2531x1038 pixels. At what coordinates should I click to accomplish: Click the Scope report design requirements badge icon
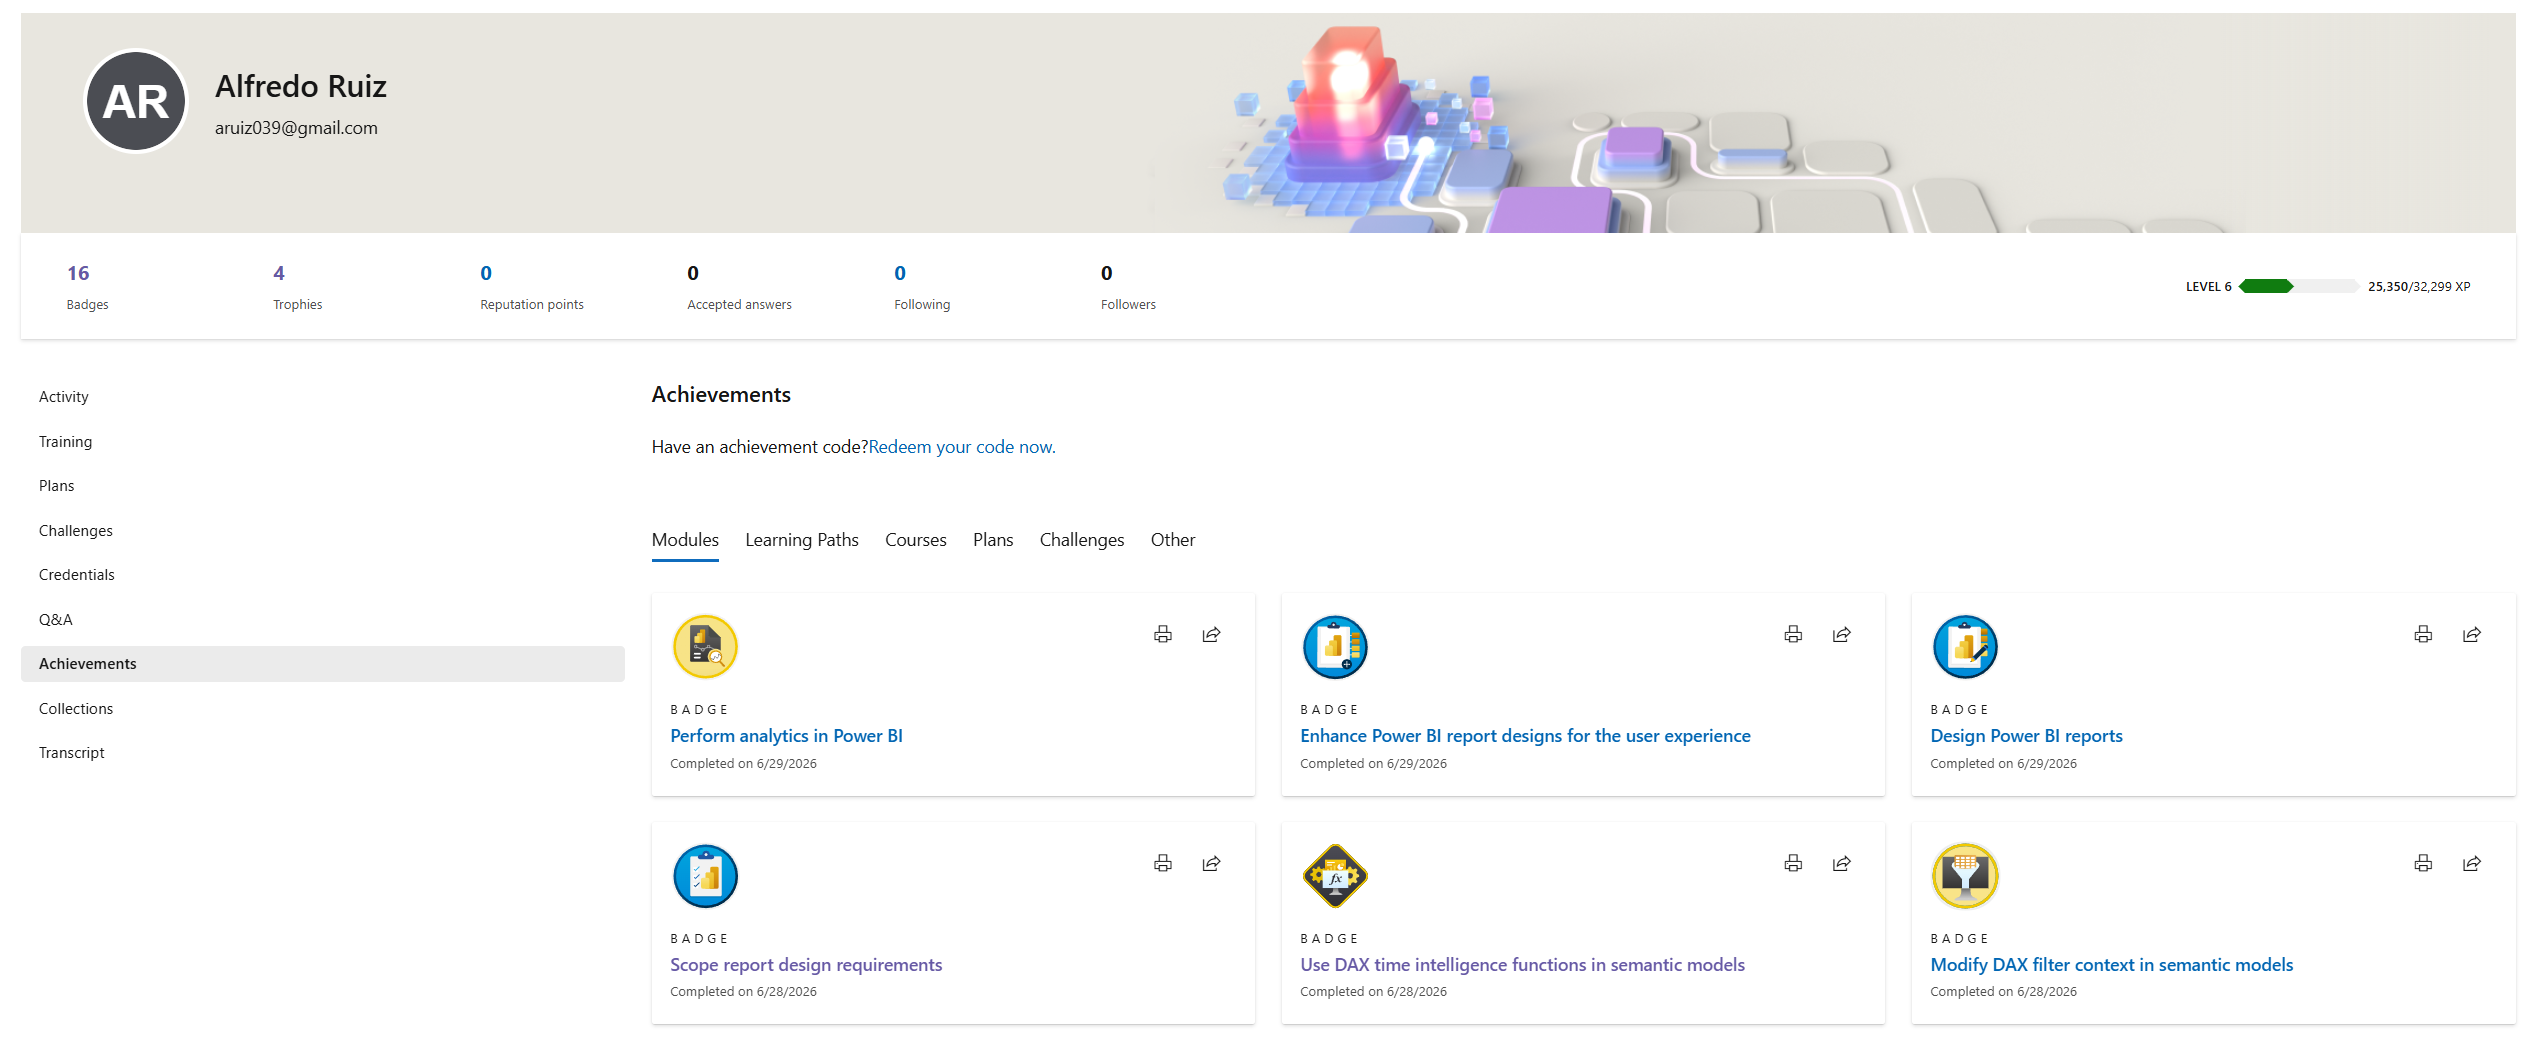tap(705, 876)
